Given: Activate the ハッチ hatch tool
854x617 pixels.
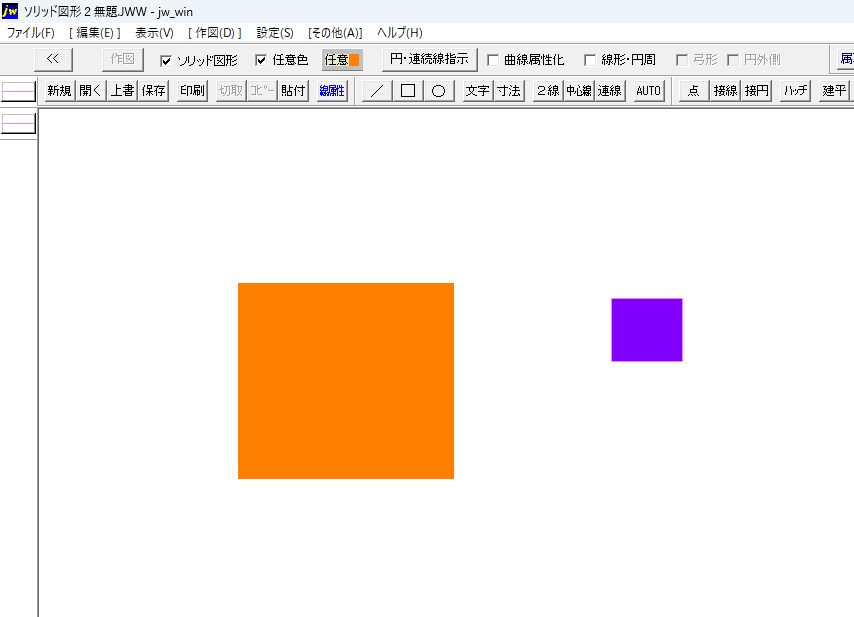Looking at the screenshot, I should point(796,91).
